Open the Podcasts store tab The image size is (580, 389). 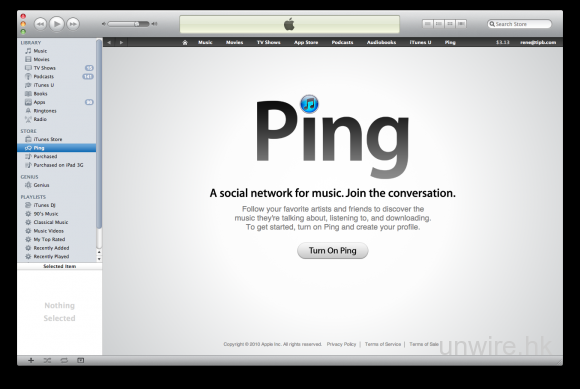tap(342, 43)
